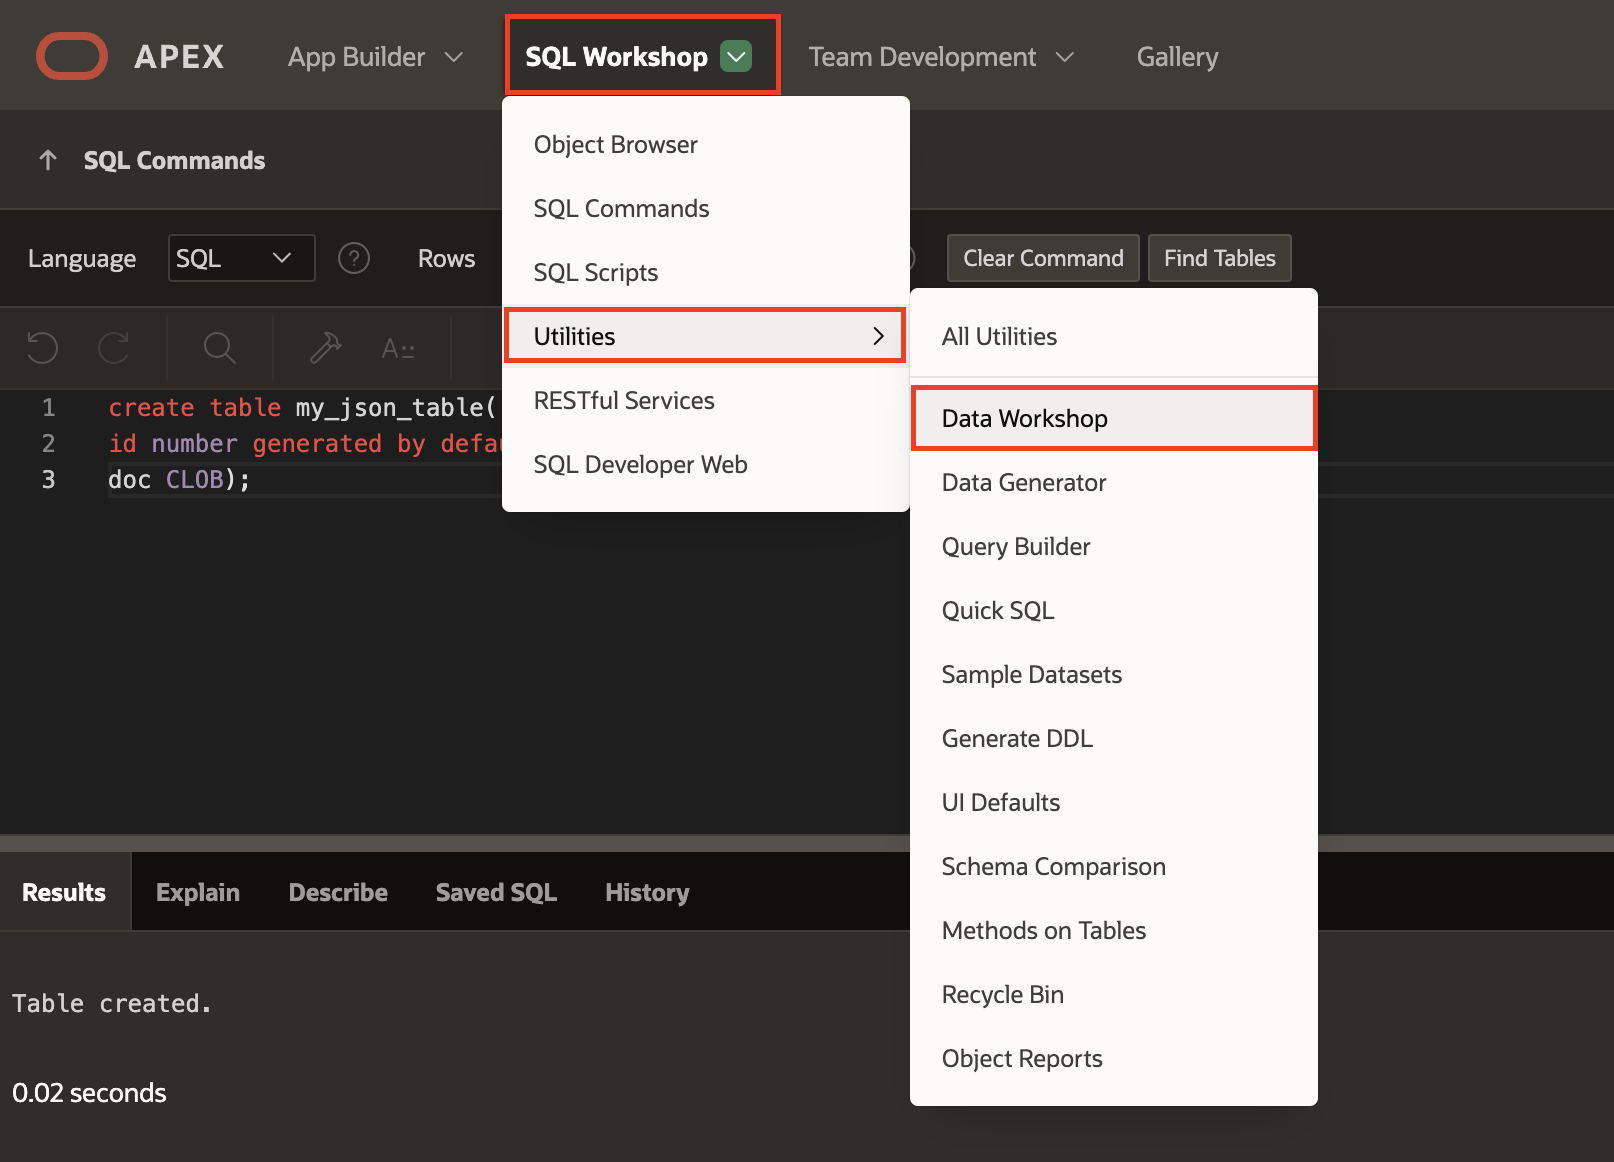Viewport: 1614px width, 1162px height.
Task: Open Quick SQL from the submenu
Action: tap(997, 610)
